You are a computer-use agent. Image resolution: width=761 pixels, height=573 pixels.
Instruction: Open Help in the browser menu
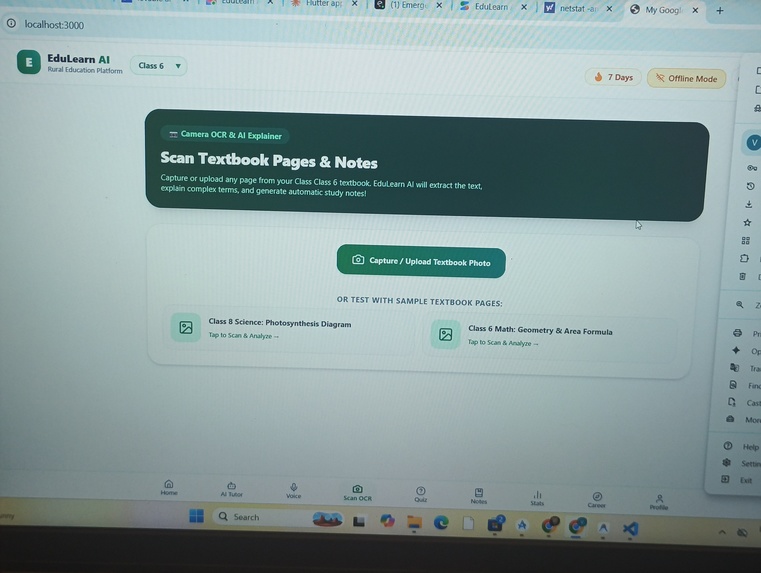740,446
